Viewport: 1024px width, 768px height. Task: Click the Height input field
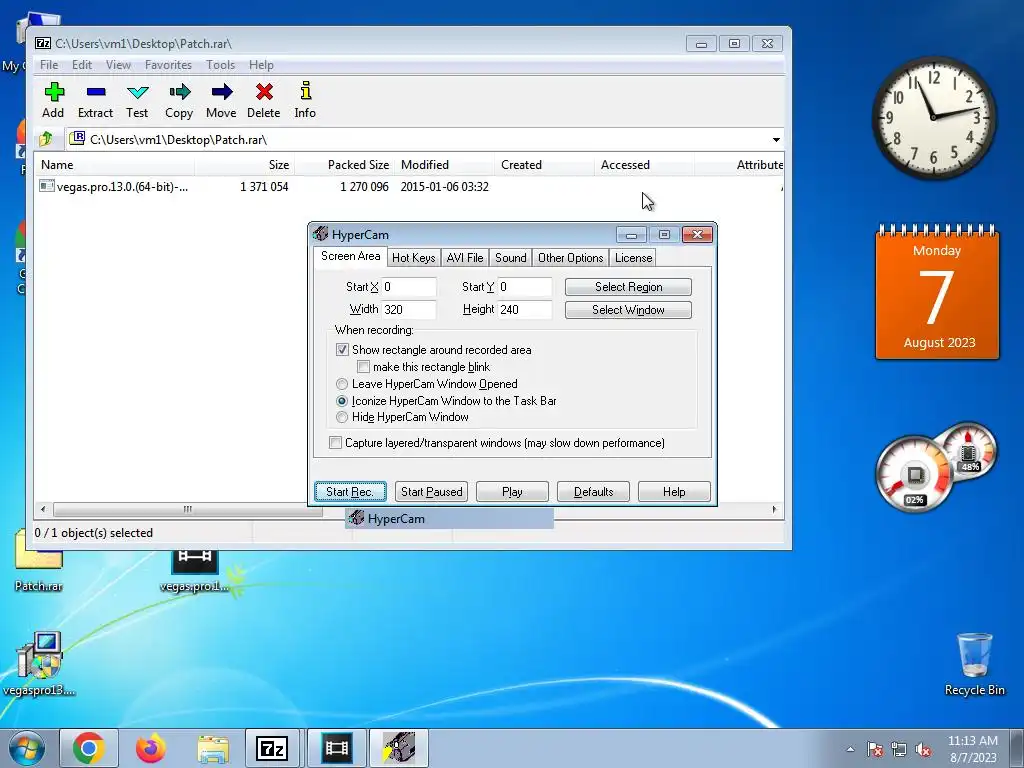click(525, 310)
